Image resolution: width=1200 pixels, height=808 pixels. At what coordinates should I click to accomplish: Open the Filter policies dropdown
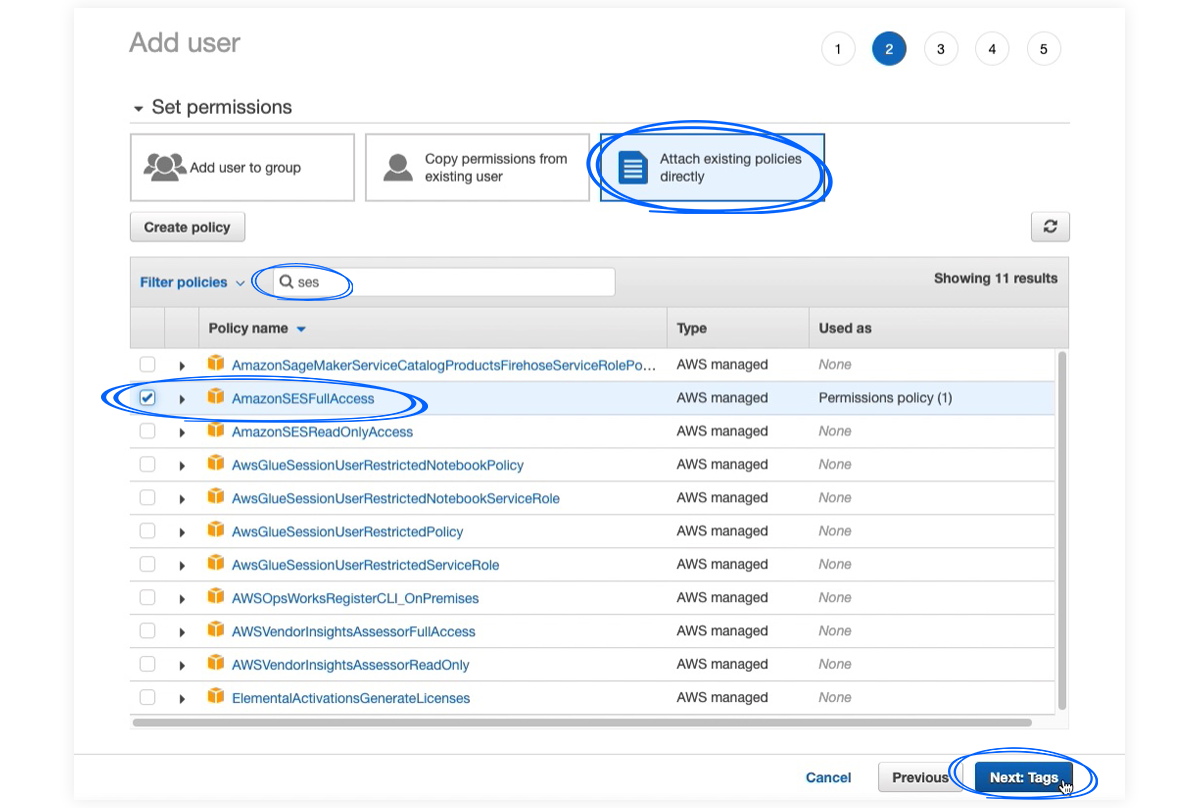click(x=192, y=282)
